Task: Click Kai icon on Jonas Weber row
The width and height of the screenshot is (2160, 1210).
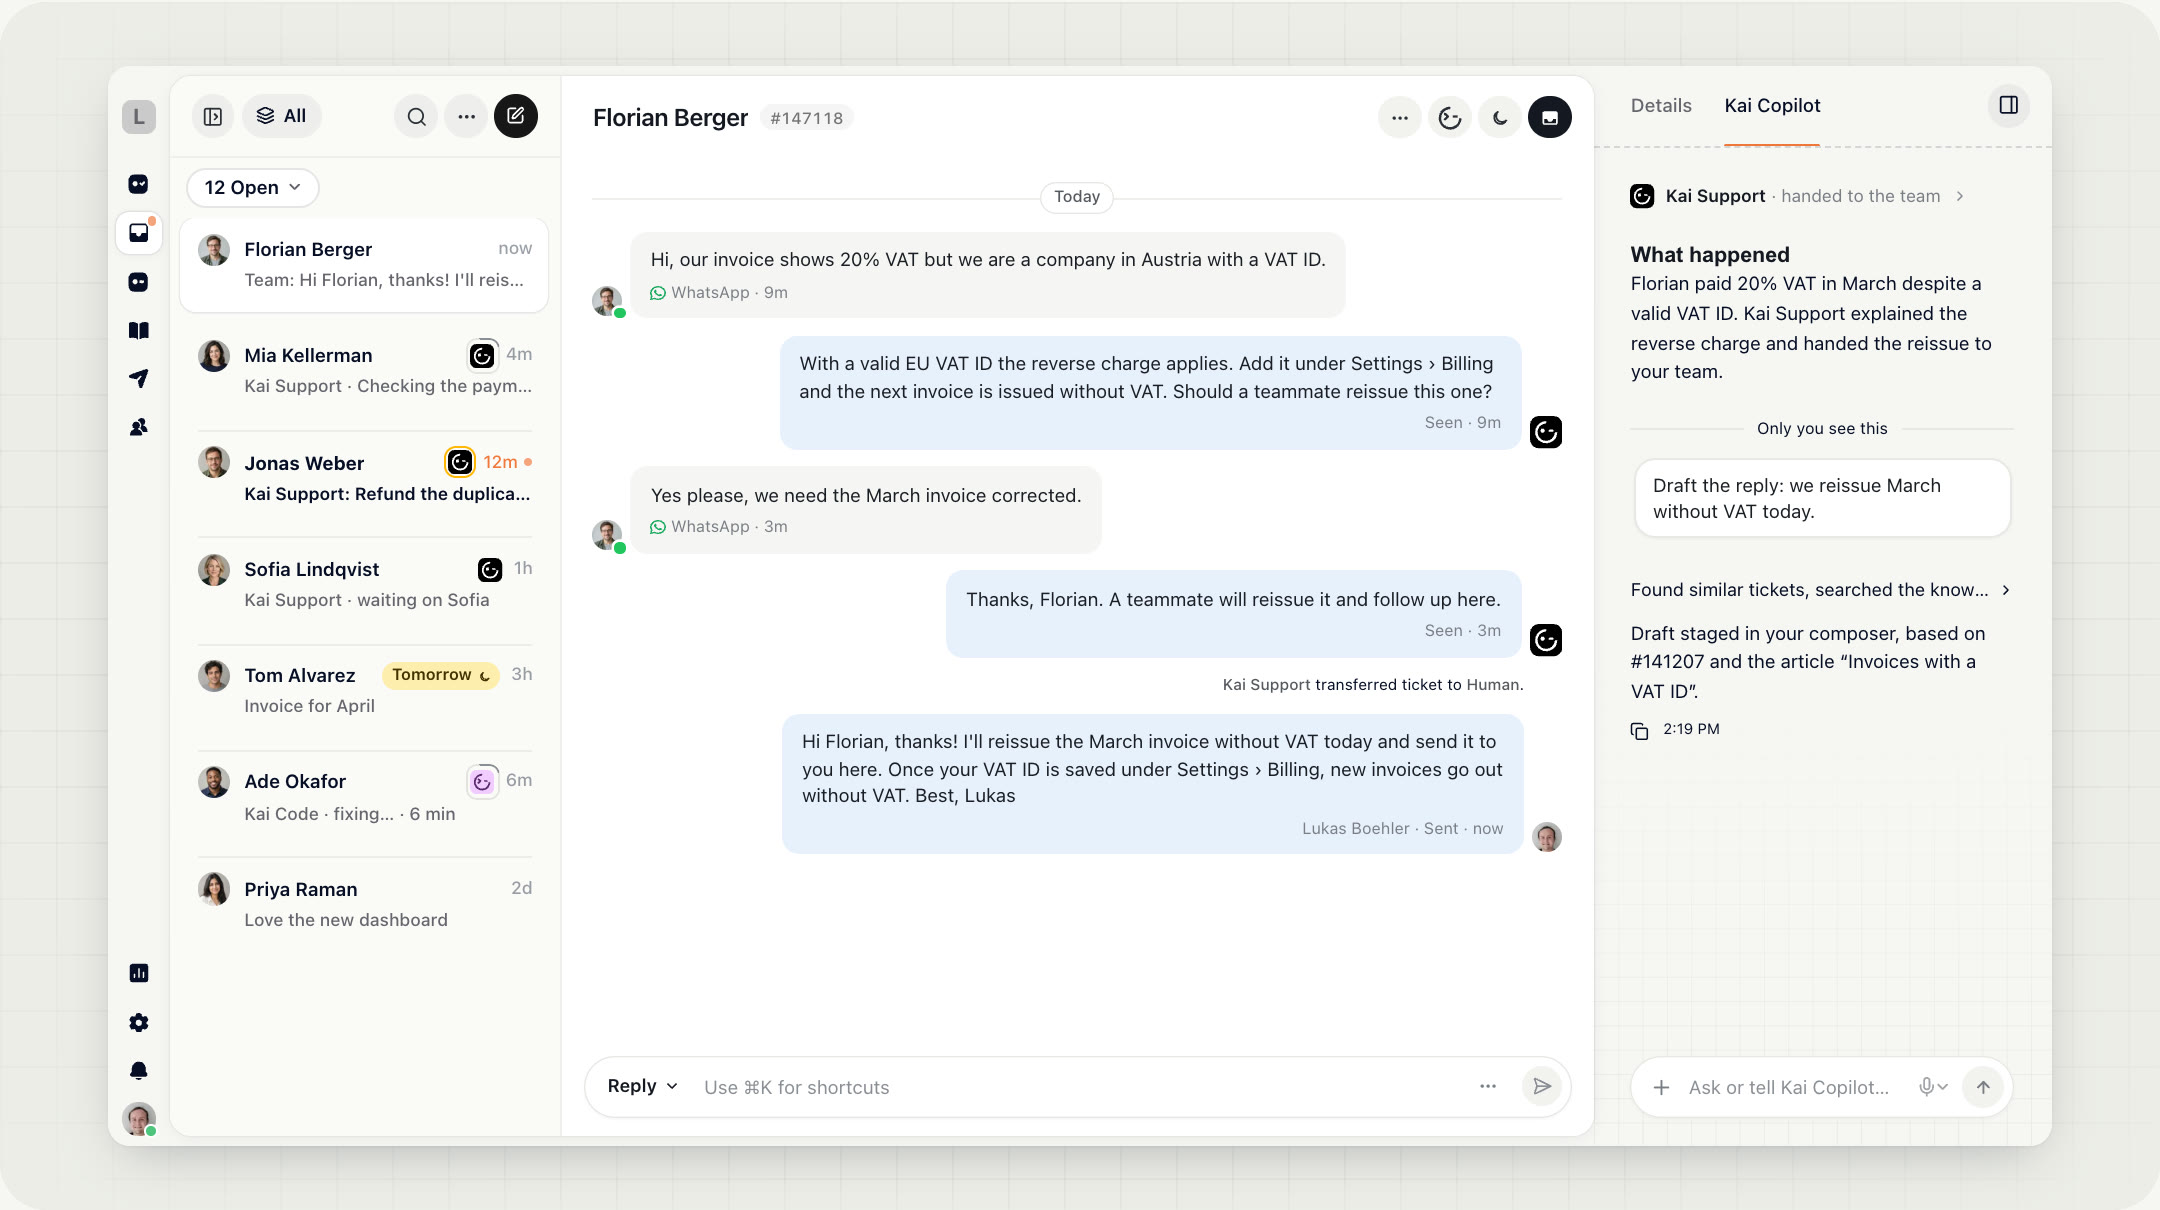Action: tap(460, 462)
